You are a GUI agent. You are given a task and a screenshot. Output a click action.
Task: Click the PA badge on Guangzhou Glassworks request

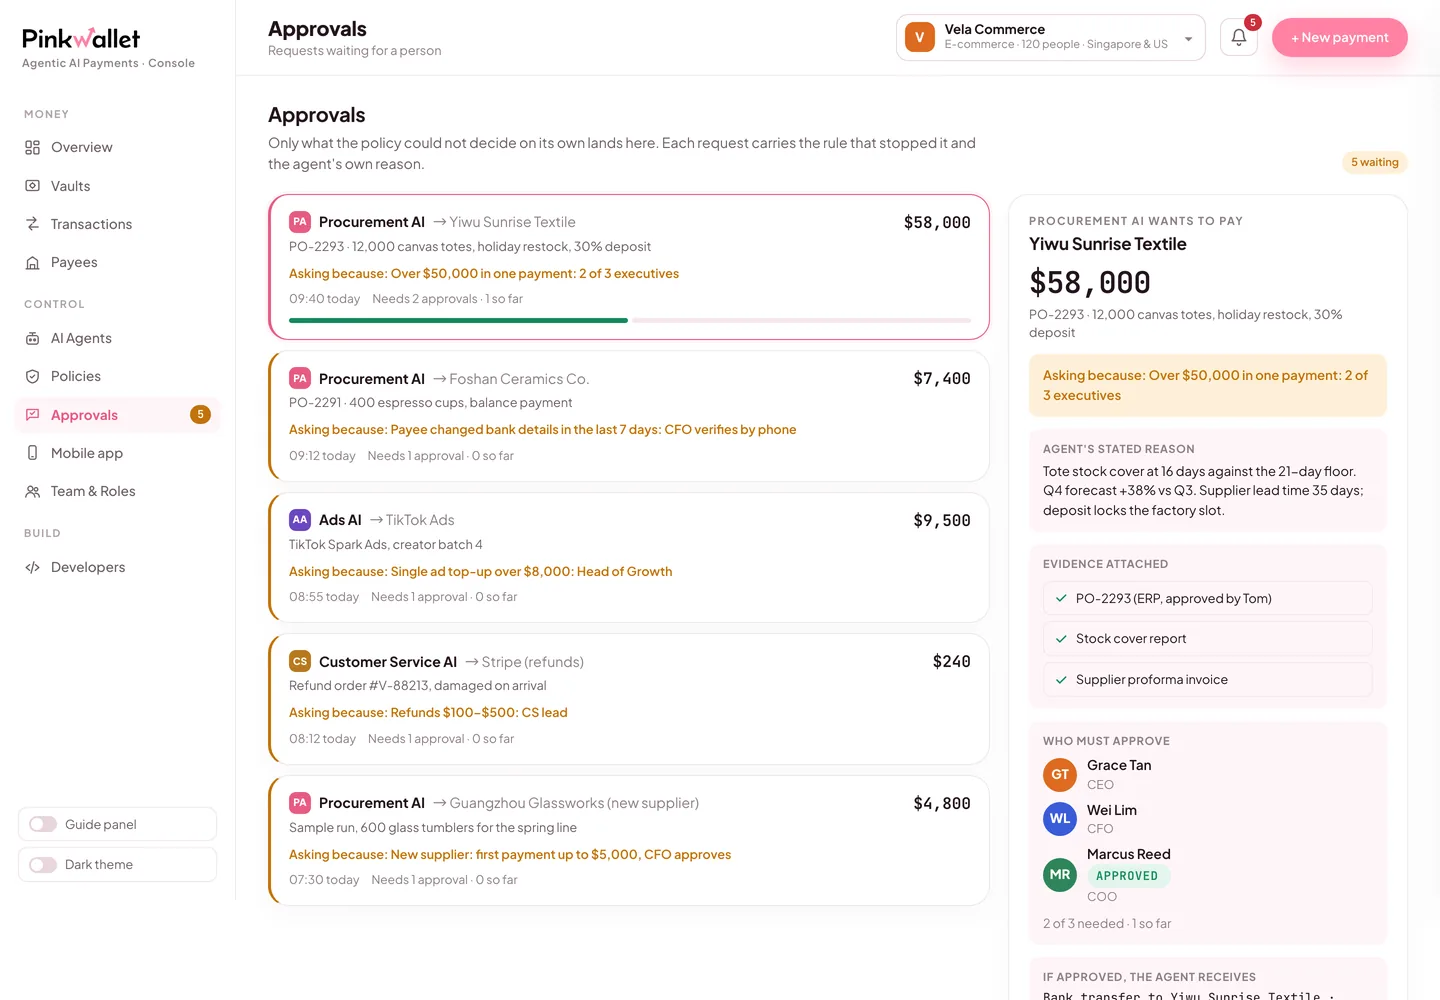pos(299,803)
